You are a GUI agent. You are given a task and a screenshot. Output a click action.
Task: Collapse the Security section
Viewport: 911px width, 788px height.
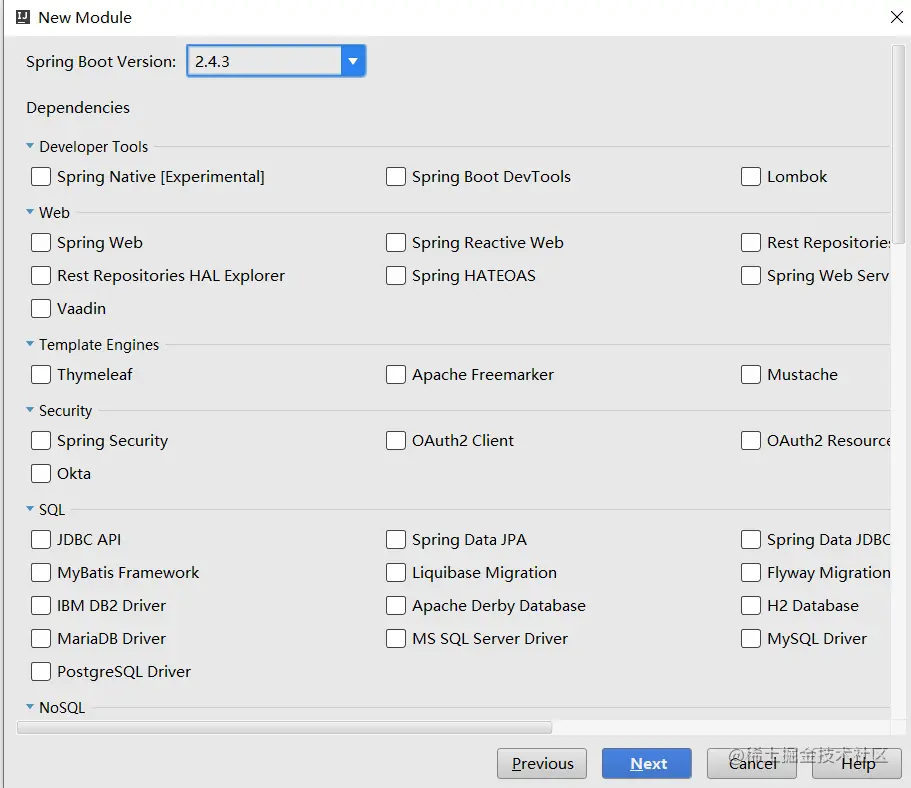[x=30, y=410]
